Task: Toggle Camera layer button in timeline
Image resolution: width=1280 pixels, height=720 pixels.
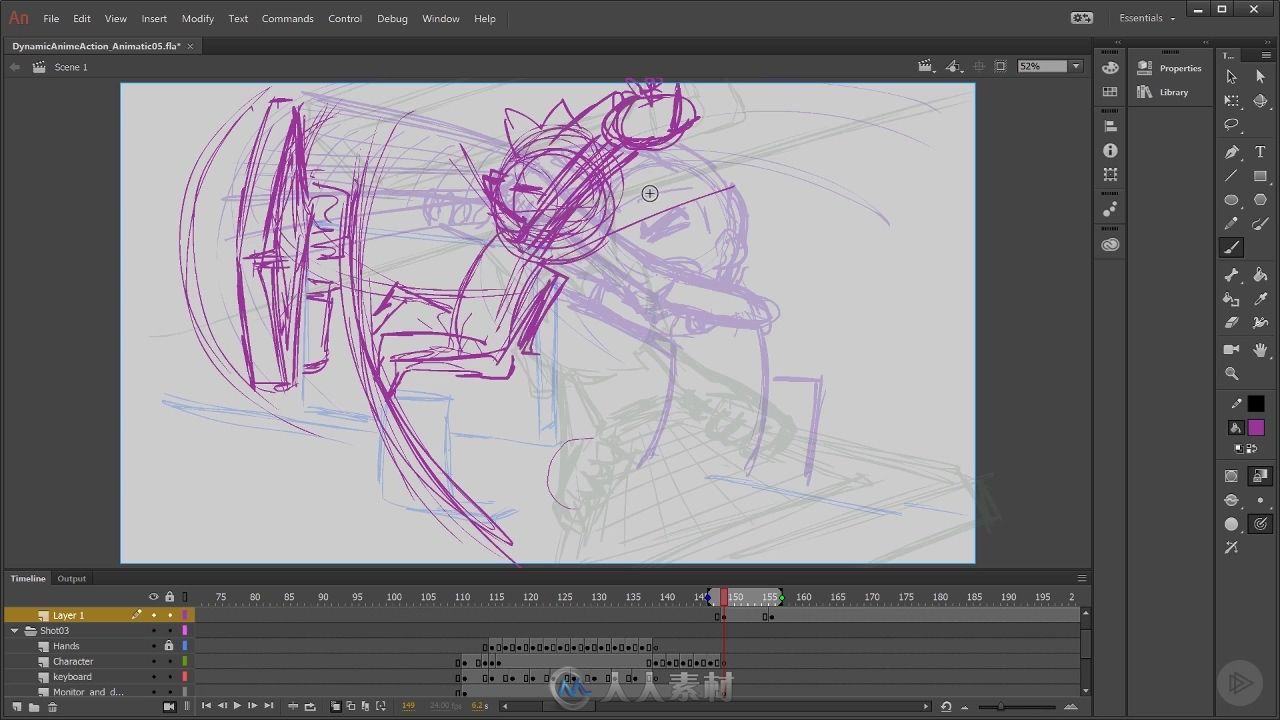Action: pyautogui.click(x=169, y=706)
